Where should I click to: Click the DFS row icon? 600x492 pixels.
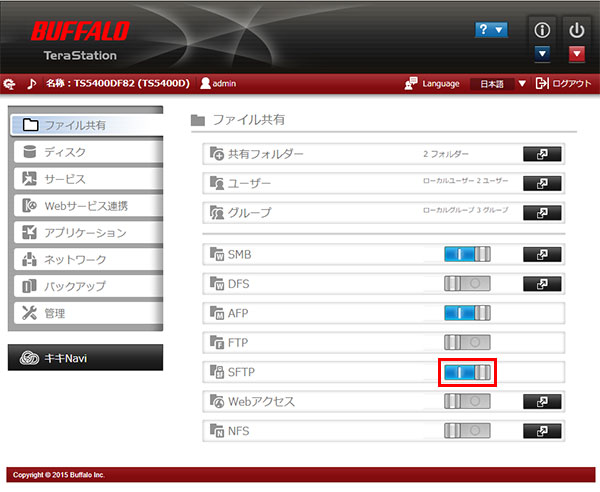tap(217, 283)
